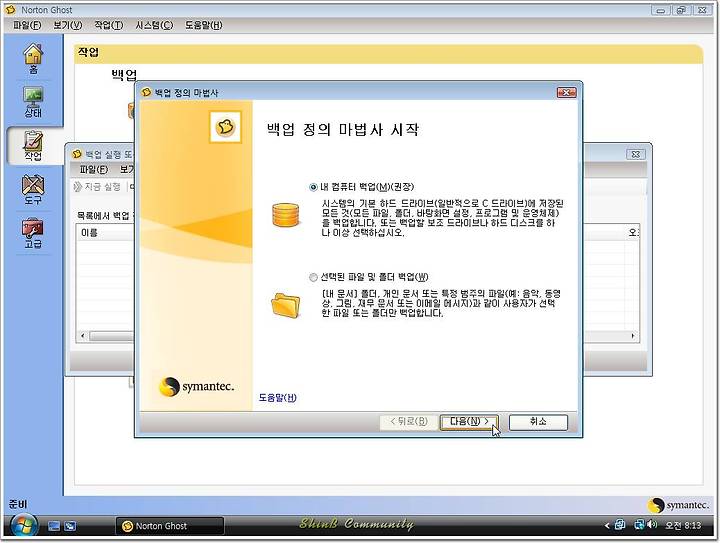
Task: Click Norton Ghost taskbar button
Action: [170, 526]
